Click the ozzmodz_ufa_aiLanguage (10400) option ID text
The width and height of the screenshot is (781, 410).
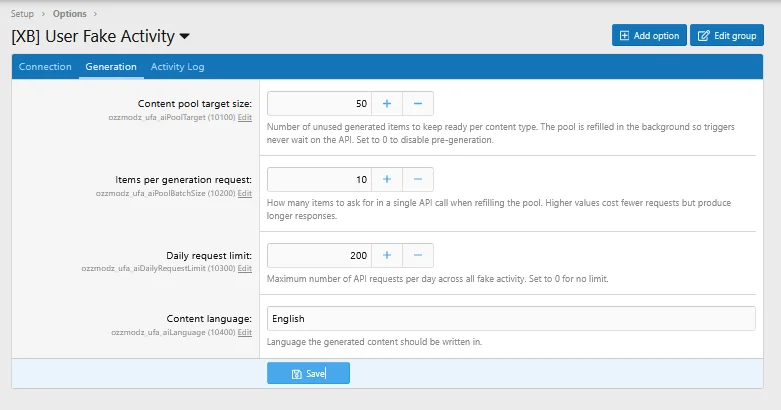click(x=173, y=332)
